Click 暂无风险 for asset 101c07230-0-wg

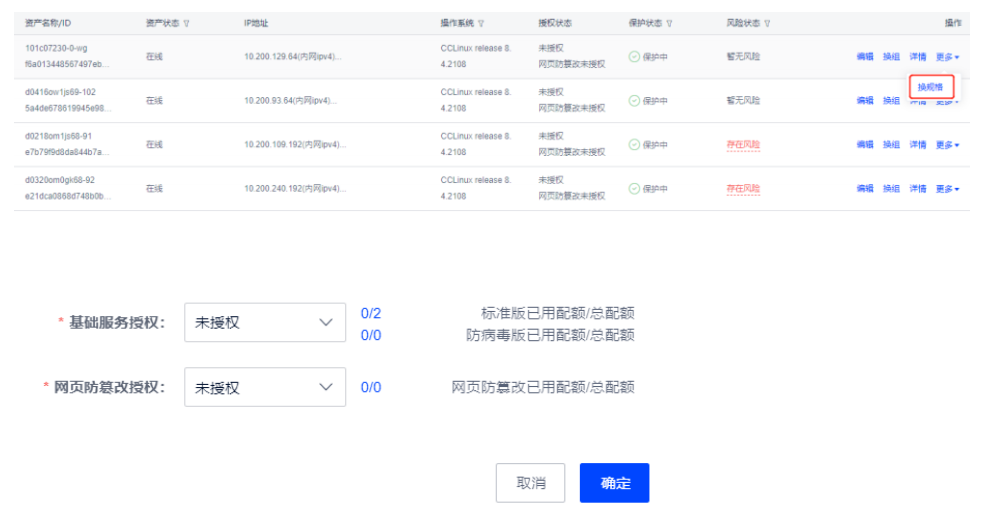[x=743, y=57]
